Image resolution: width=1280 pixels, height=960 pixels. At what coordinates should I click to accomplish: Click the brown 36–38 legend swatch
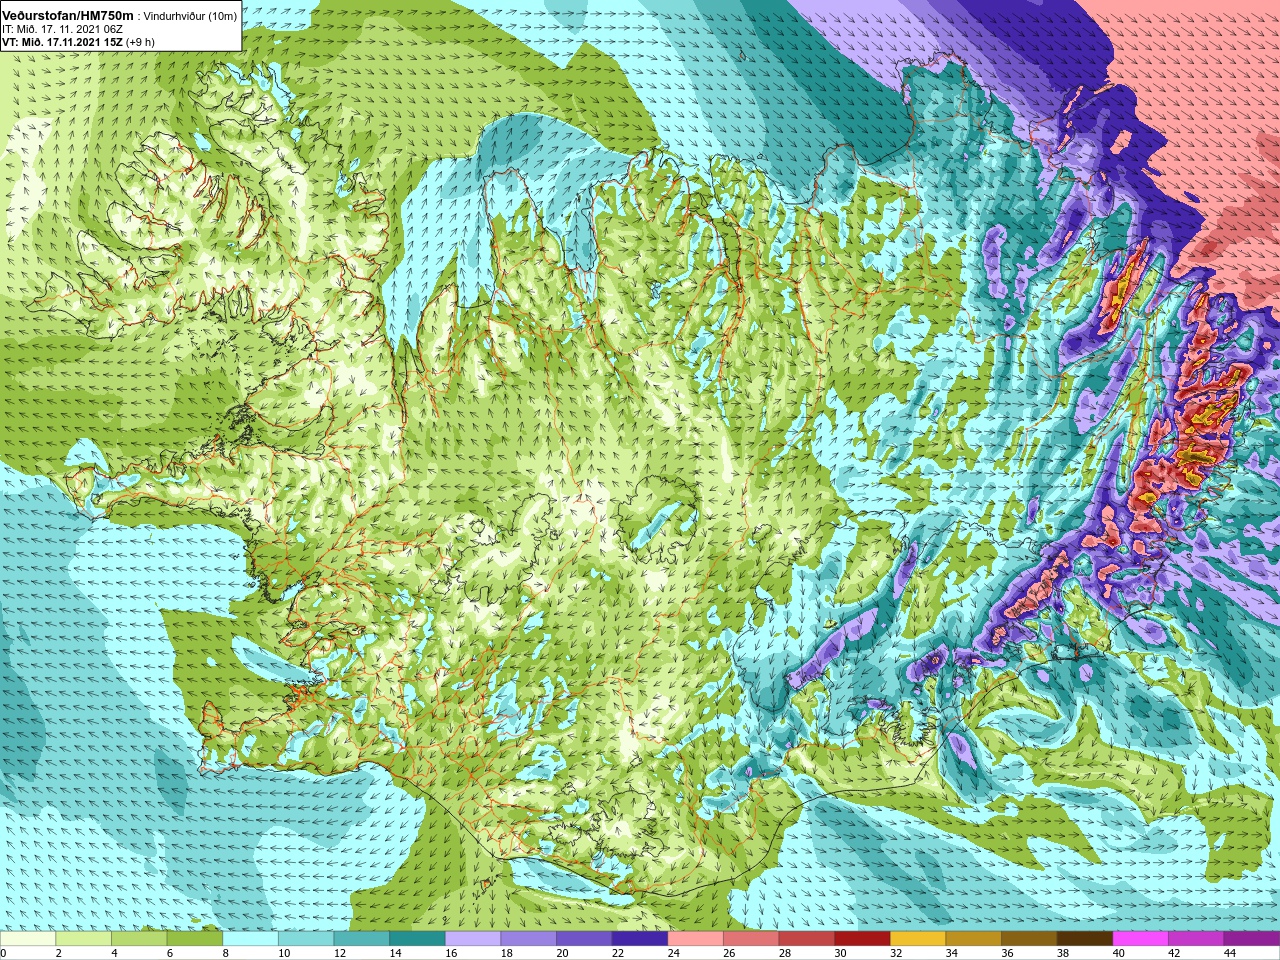(1029, 938)
